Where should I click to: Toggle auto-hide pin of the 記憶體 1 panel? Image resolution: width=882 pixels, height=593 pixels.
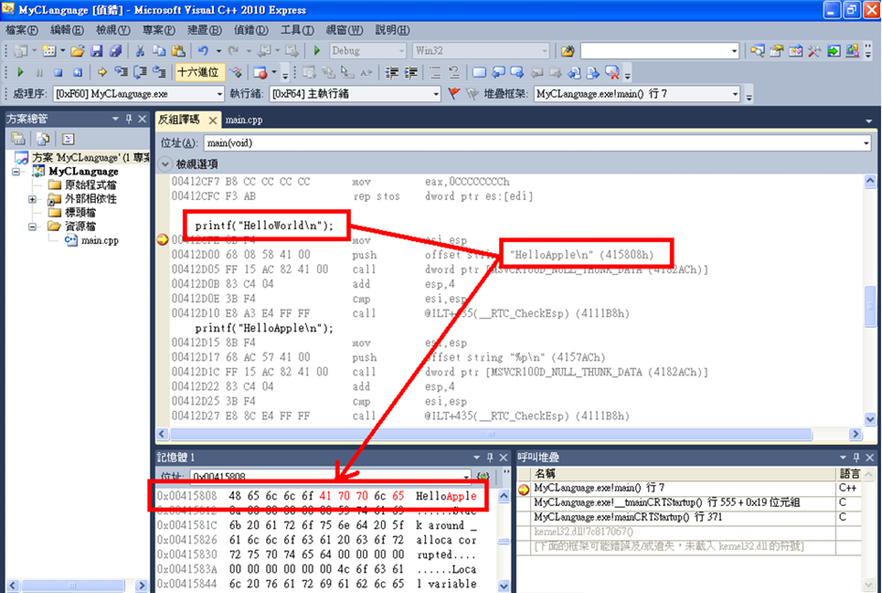point(489,457)
